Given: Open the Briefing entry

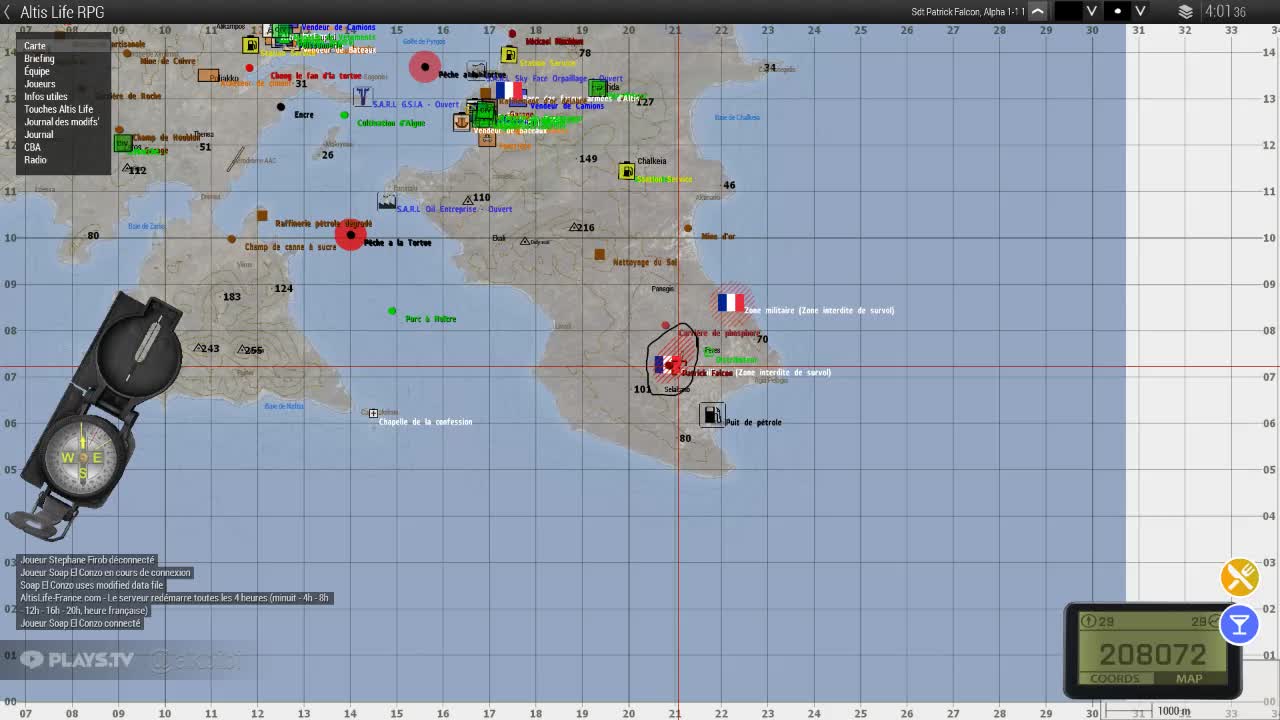Looking at the screenshot, I should click(x=39, y=59).
